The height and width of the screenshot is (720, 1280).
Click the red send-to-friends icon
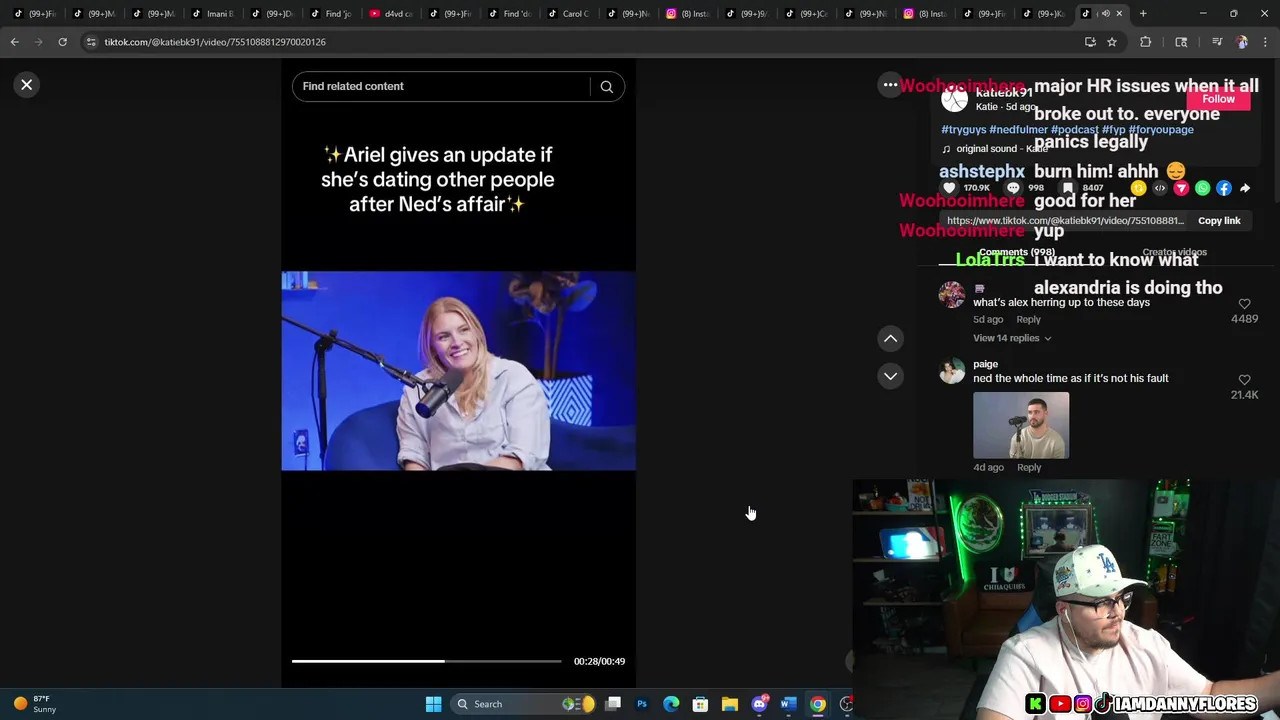(1181, 188)
